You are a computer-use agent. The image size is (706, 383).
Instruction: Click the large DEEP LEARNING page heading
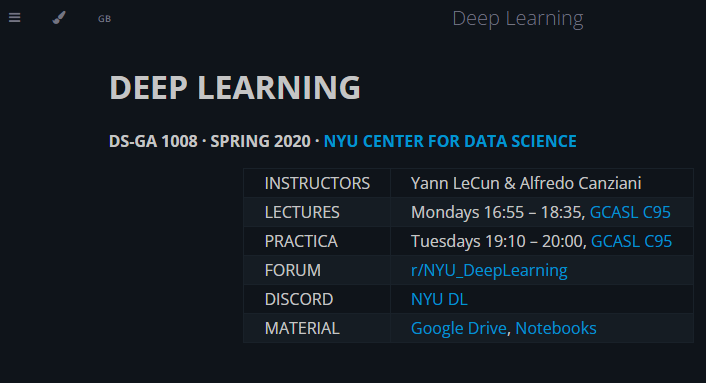pyautogui.click(x=235, y=87)
